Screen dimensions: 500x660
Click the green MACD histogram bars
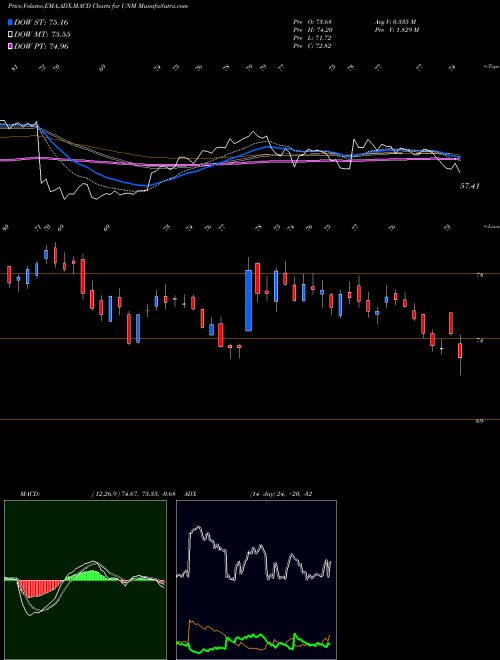click(92, 575)
